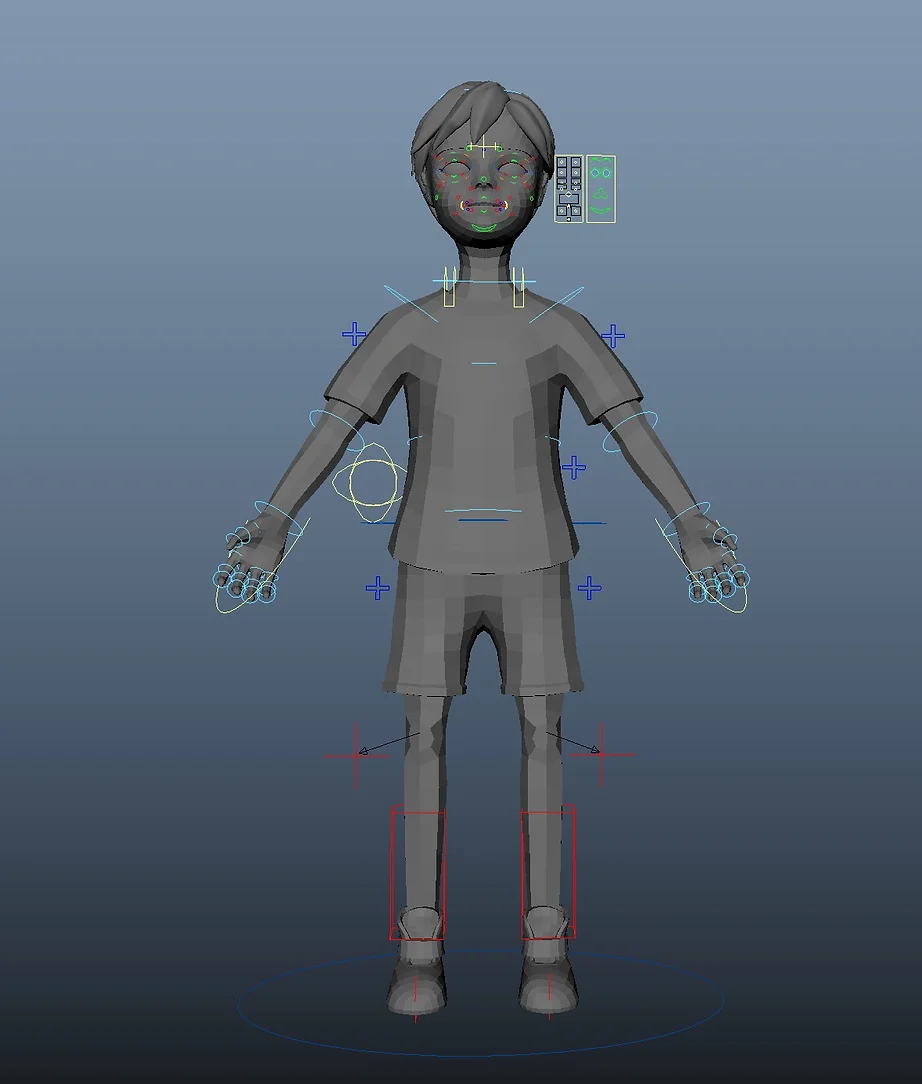
Task: Select the blue plus control at the viewer's-left hip
Action: coord(377,588)
